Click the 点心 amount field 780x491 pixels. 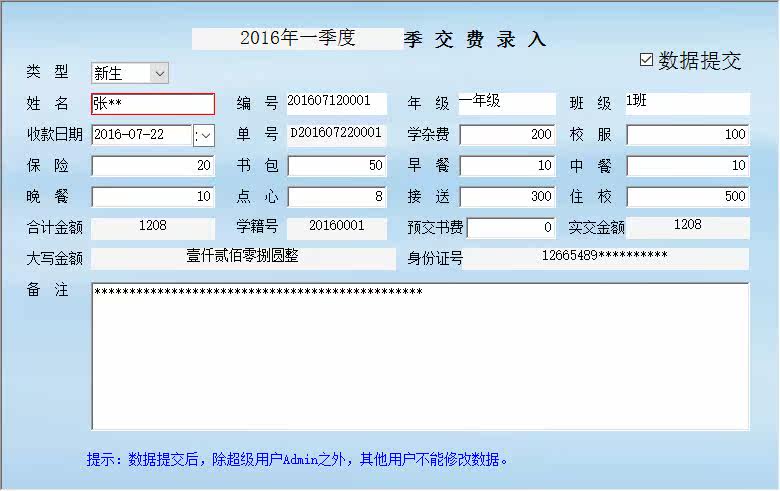(x=337, y=196)
